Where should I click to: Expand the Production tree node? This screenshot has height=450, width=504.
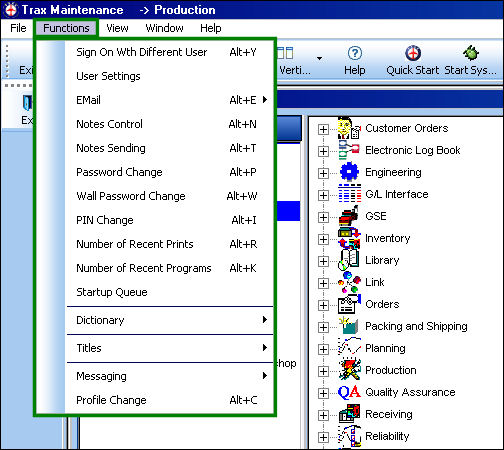[323, 371]
